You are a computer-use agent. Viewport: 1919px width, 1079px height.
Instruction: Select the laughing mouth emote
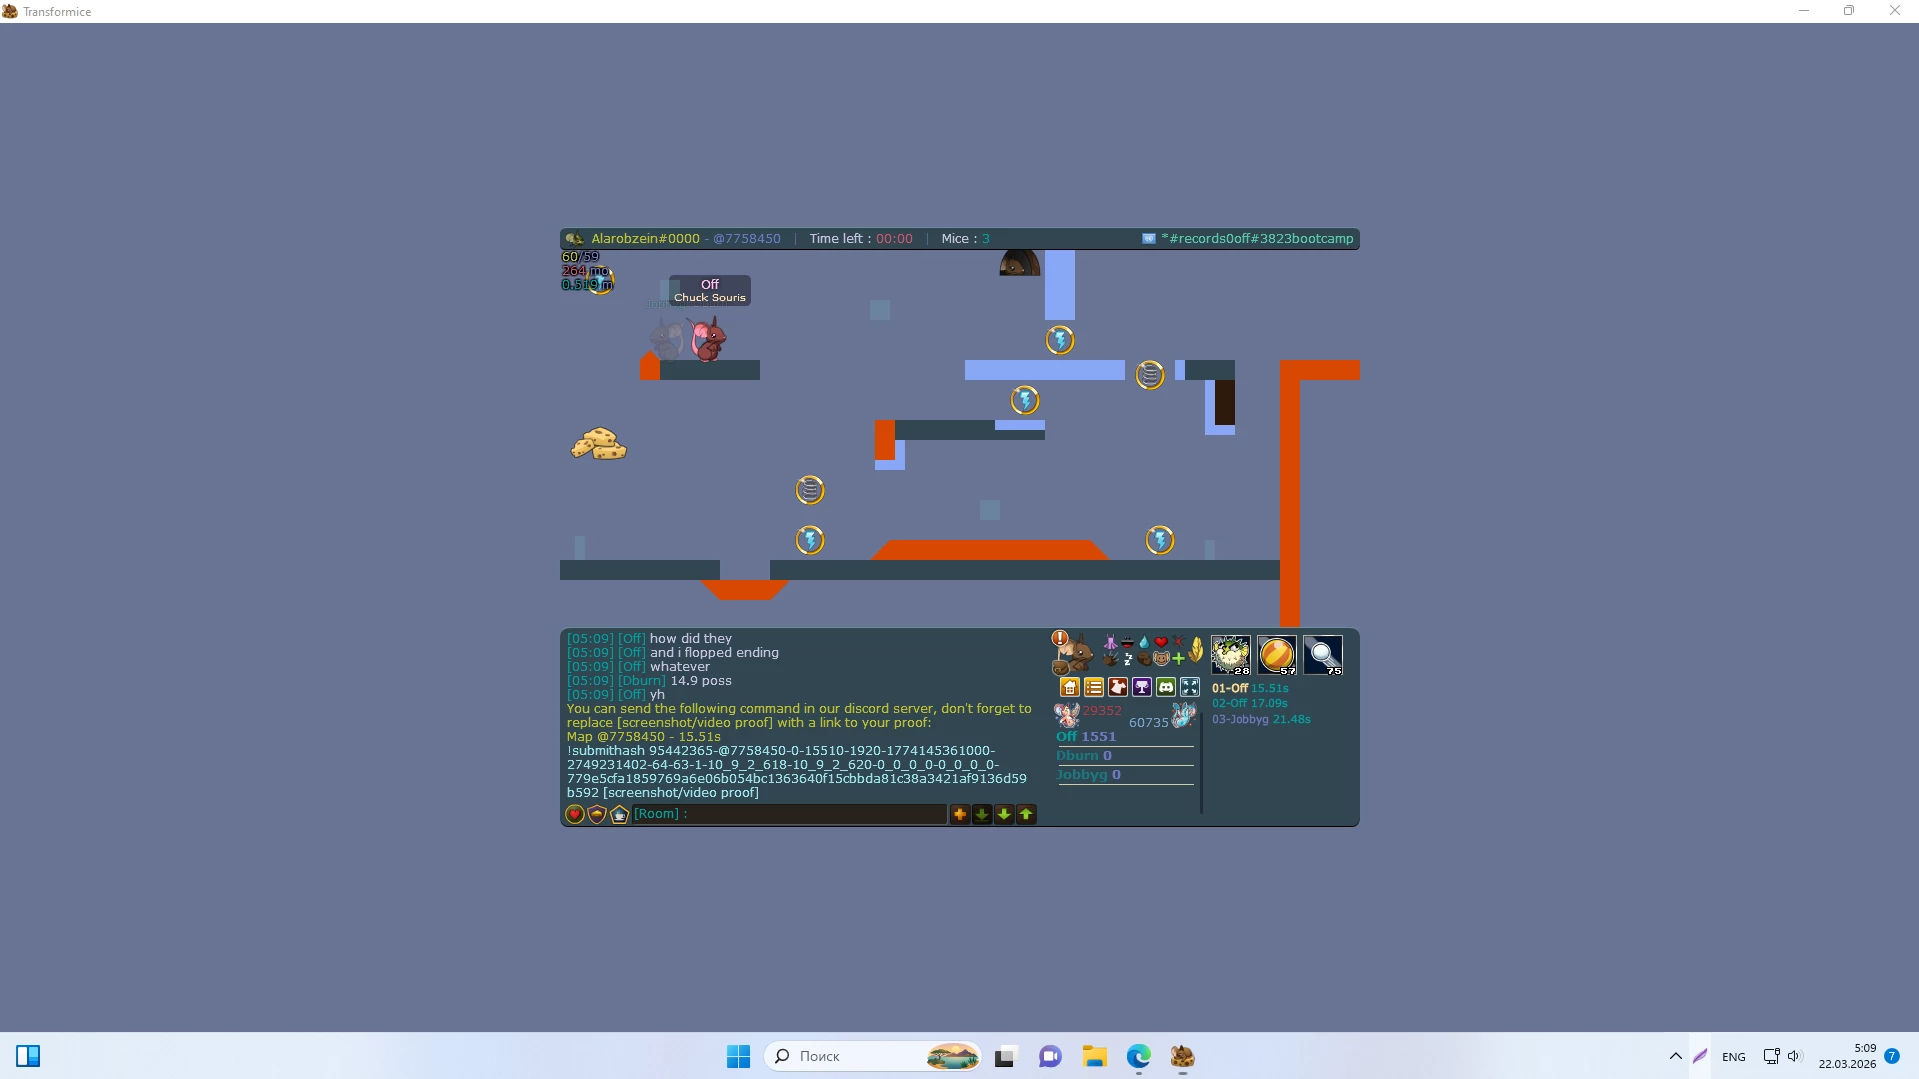[1127, 642]
